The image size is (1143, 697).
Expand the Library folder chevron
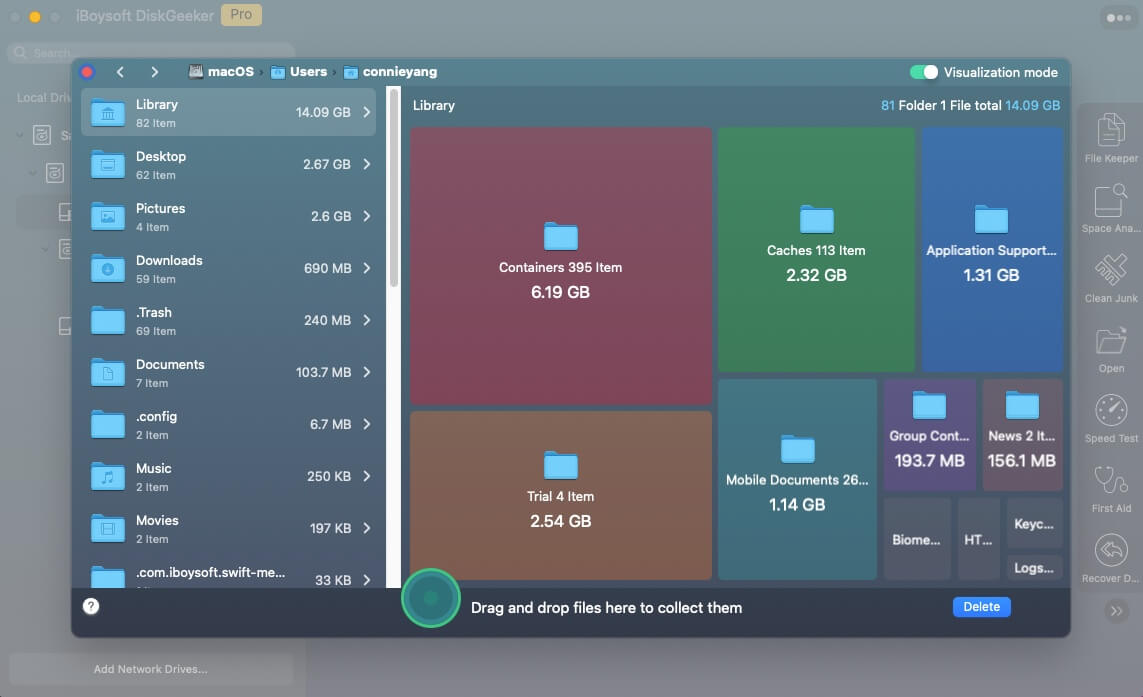[367, 113]
